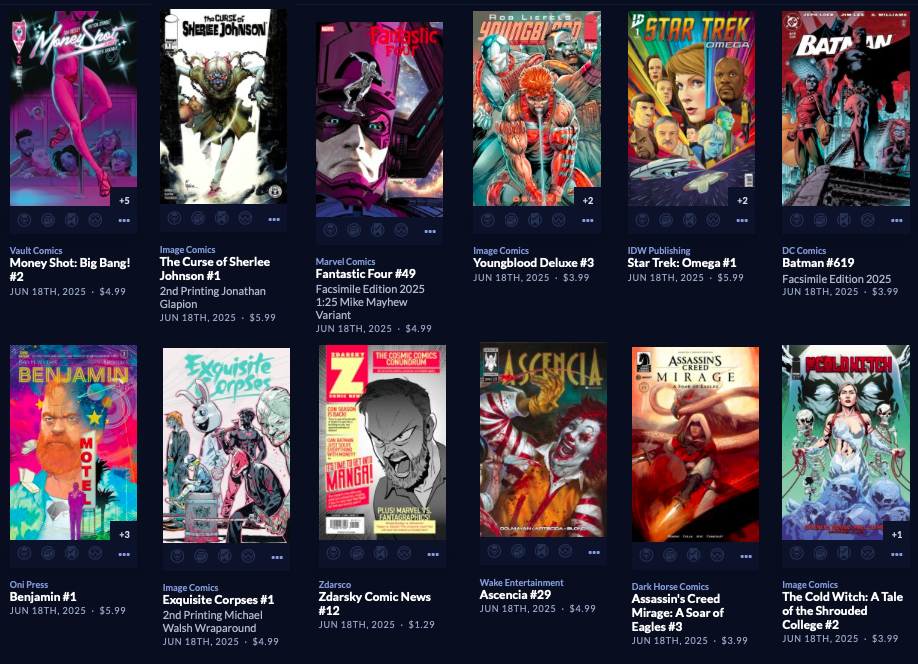Open the Zdarsky Comic News #12 title link

(375, 604)
